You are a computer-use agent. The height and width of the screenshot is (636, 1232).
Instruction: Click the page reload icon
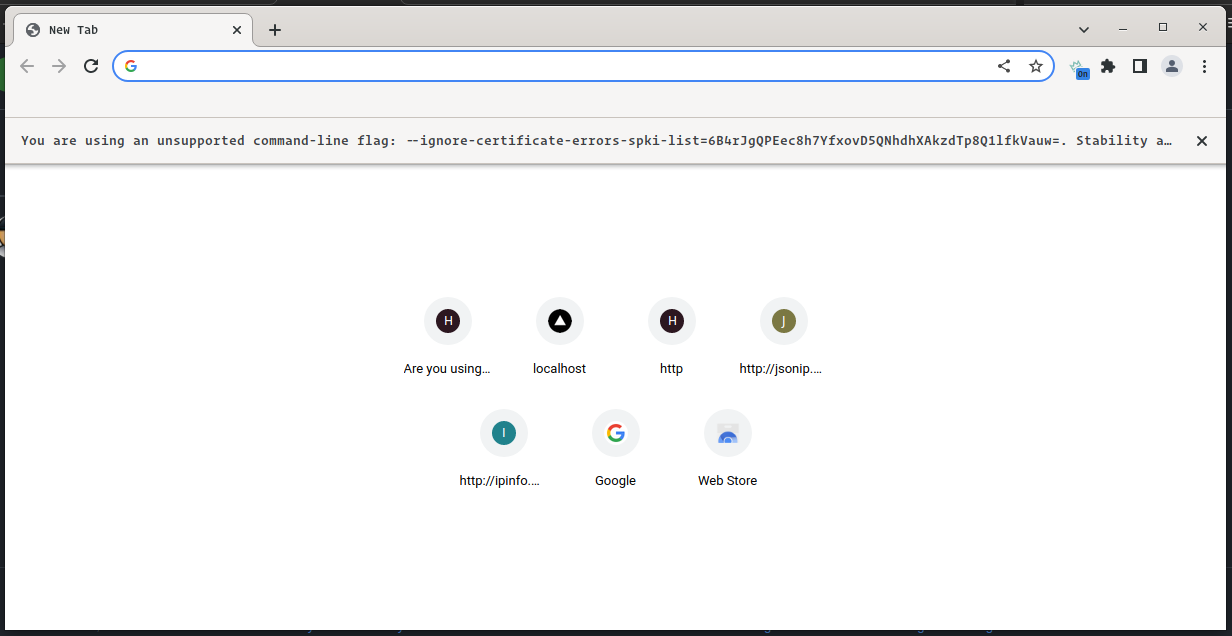[x=90, y=66]
